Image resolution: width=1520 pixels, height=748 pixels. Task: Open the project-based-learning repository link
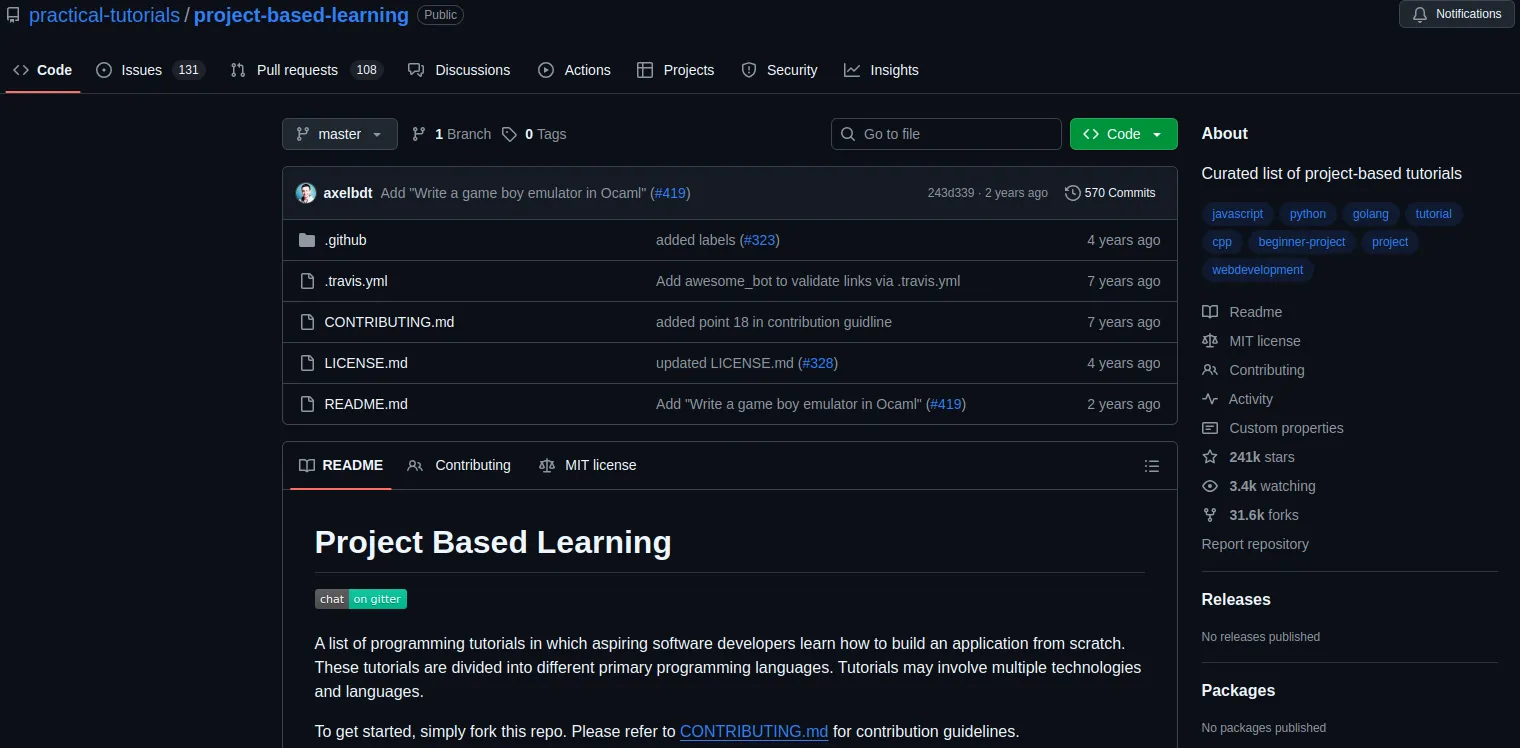301,15
